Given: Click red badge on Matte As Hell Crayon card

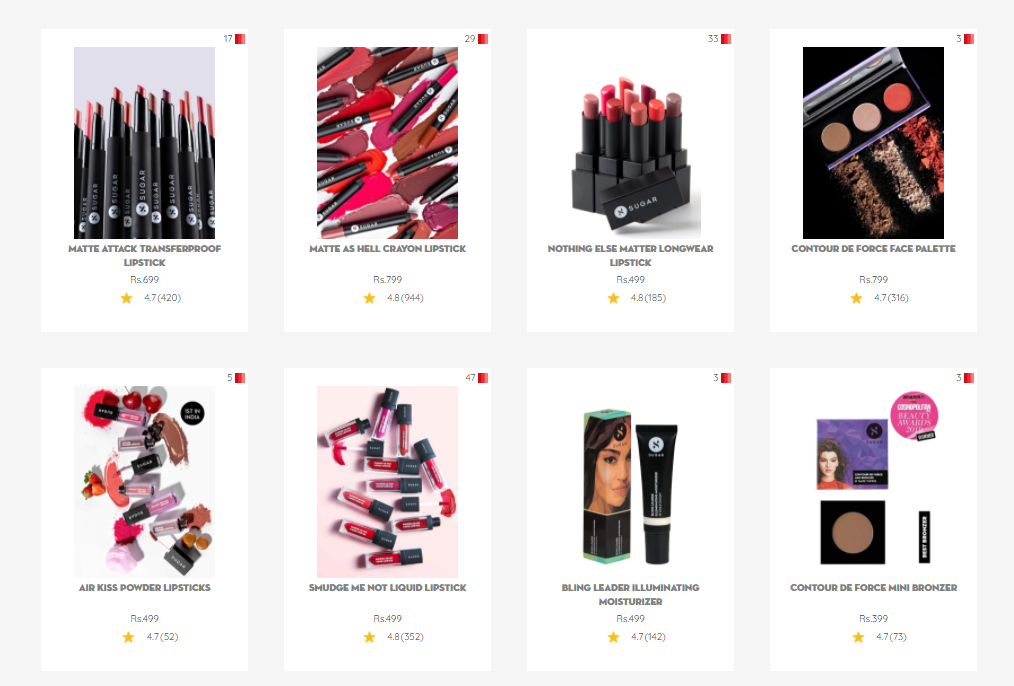Looking at the screenshot, I should tap(483, 39).
